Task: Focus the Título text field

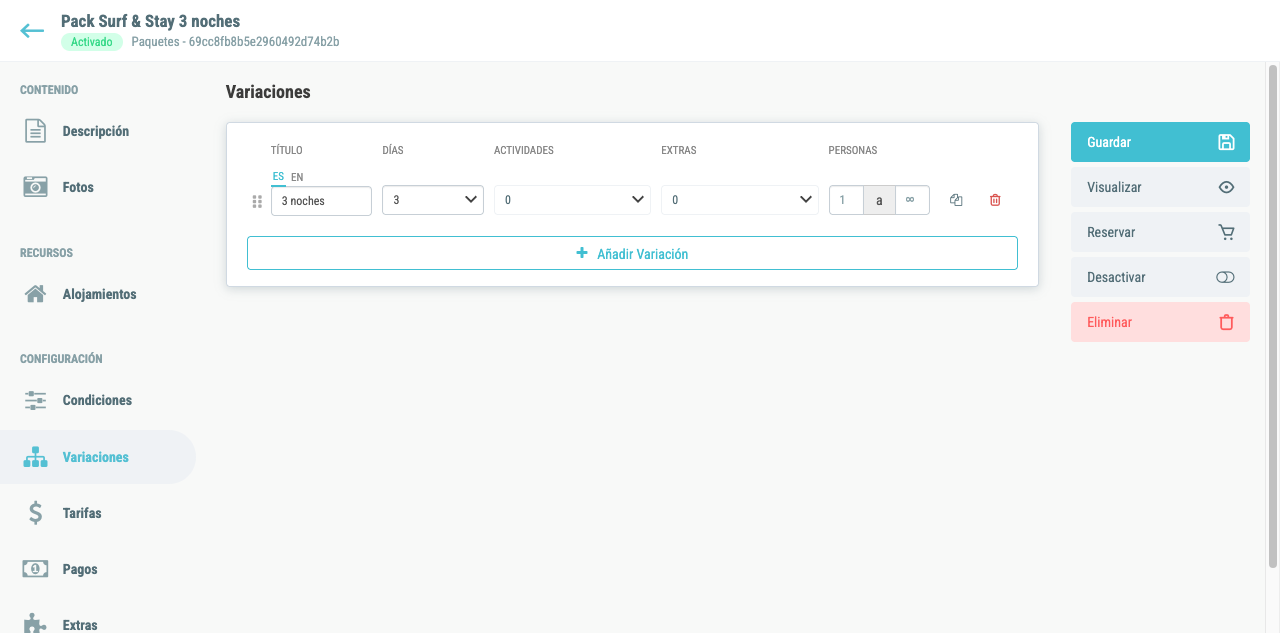Action: 321,201
